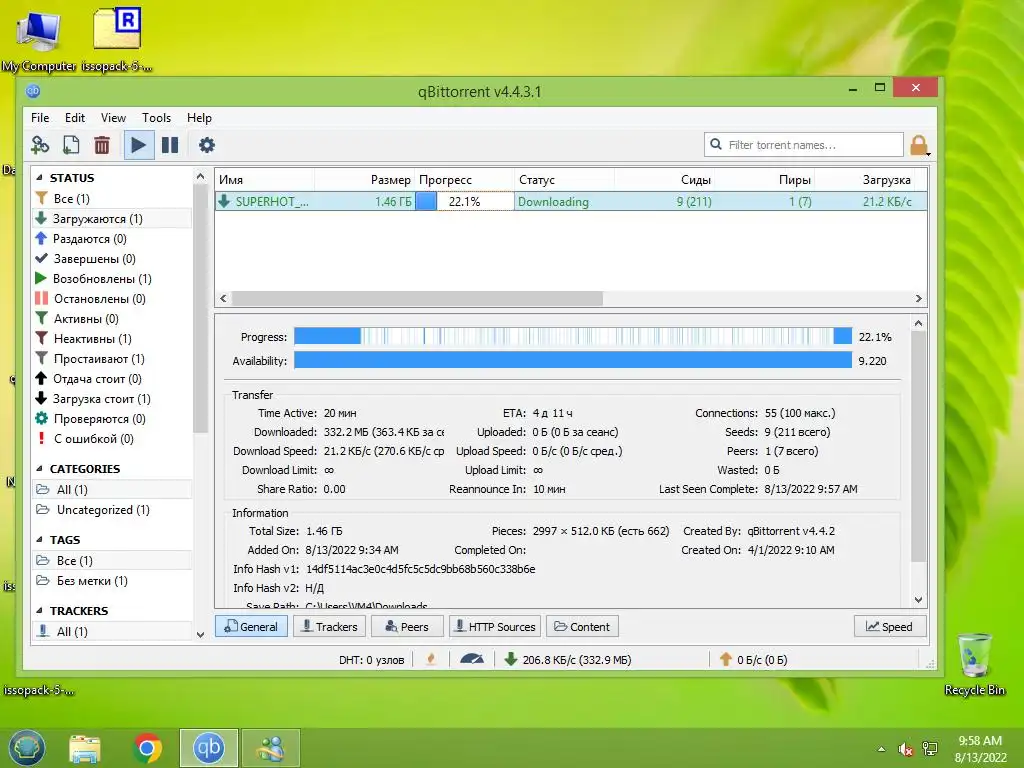
Task: Select the Загрузка стоит (1) status filter
Action: click(112, 399)
